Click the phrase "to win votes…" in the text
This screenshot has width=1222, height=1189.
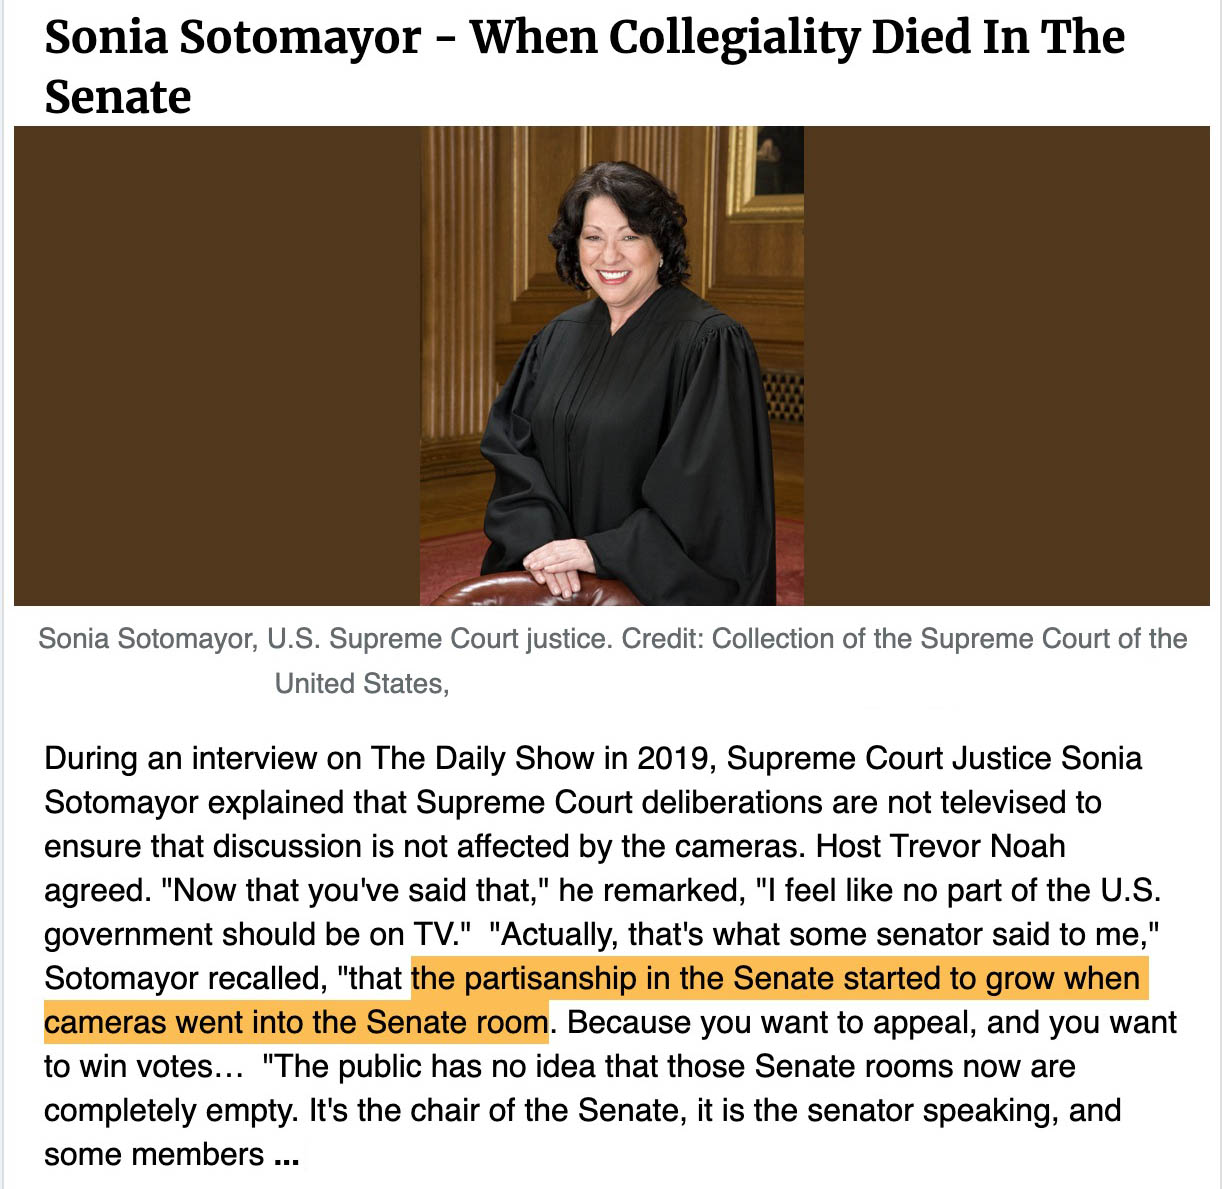(144, 1066)
